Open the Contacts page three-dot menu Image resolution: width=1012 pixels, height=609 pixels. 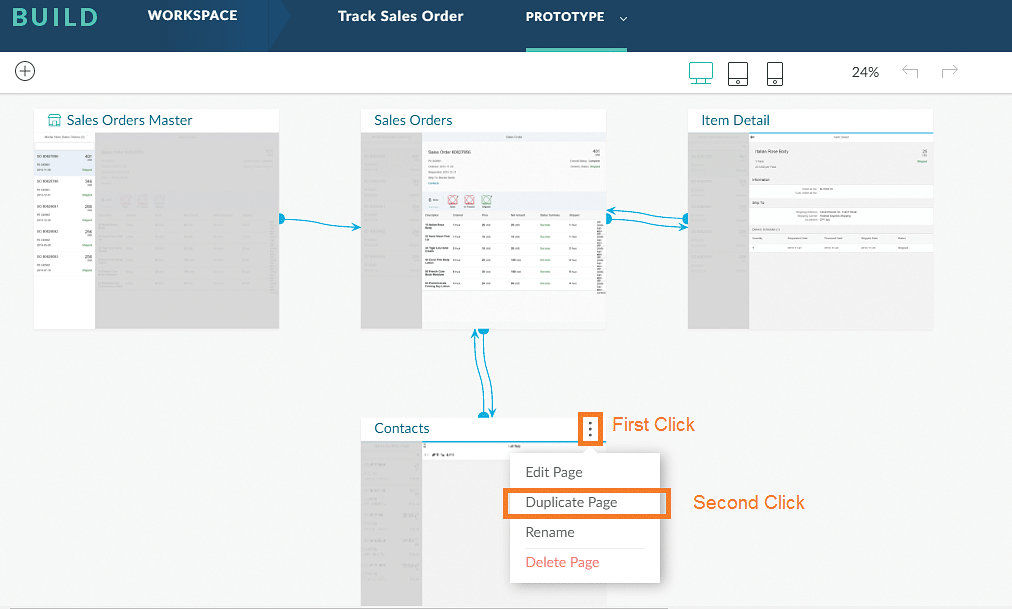[x=591, y=429]
